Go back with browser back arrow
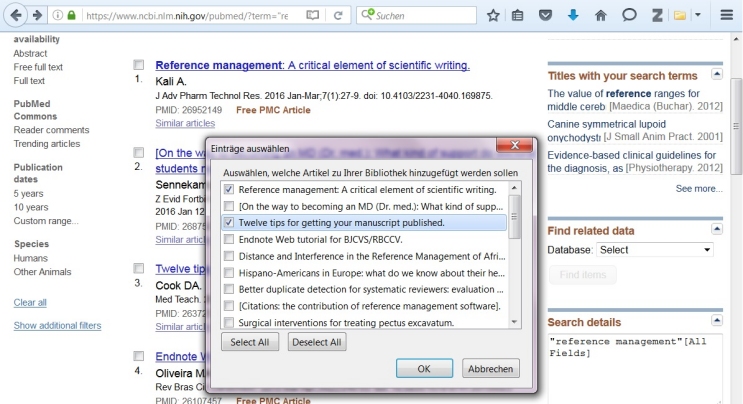The image size is (743, 404). coord(16,15)
